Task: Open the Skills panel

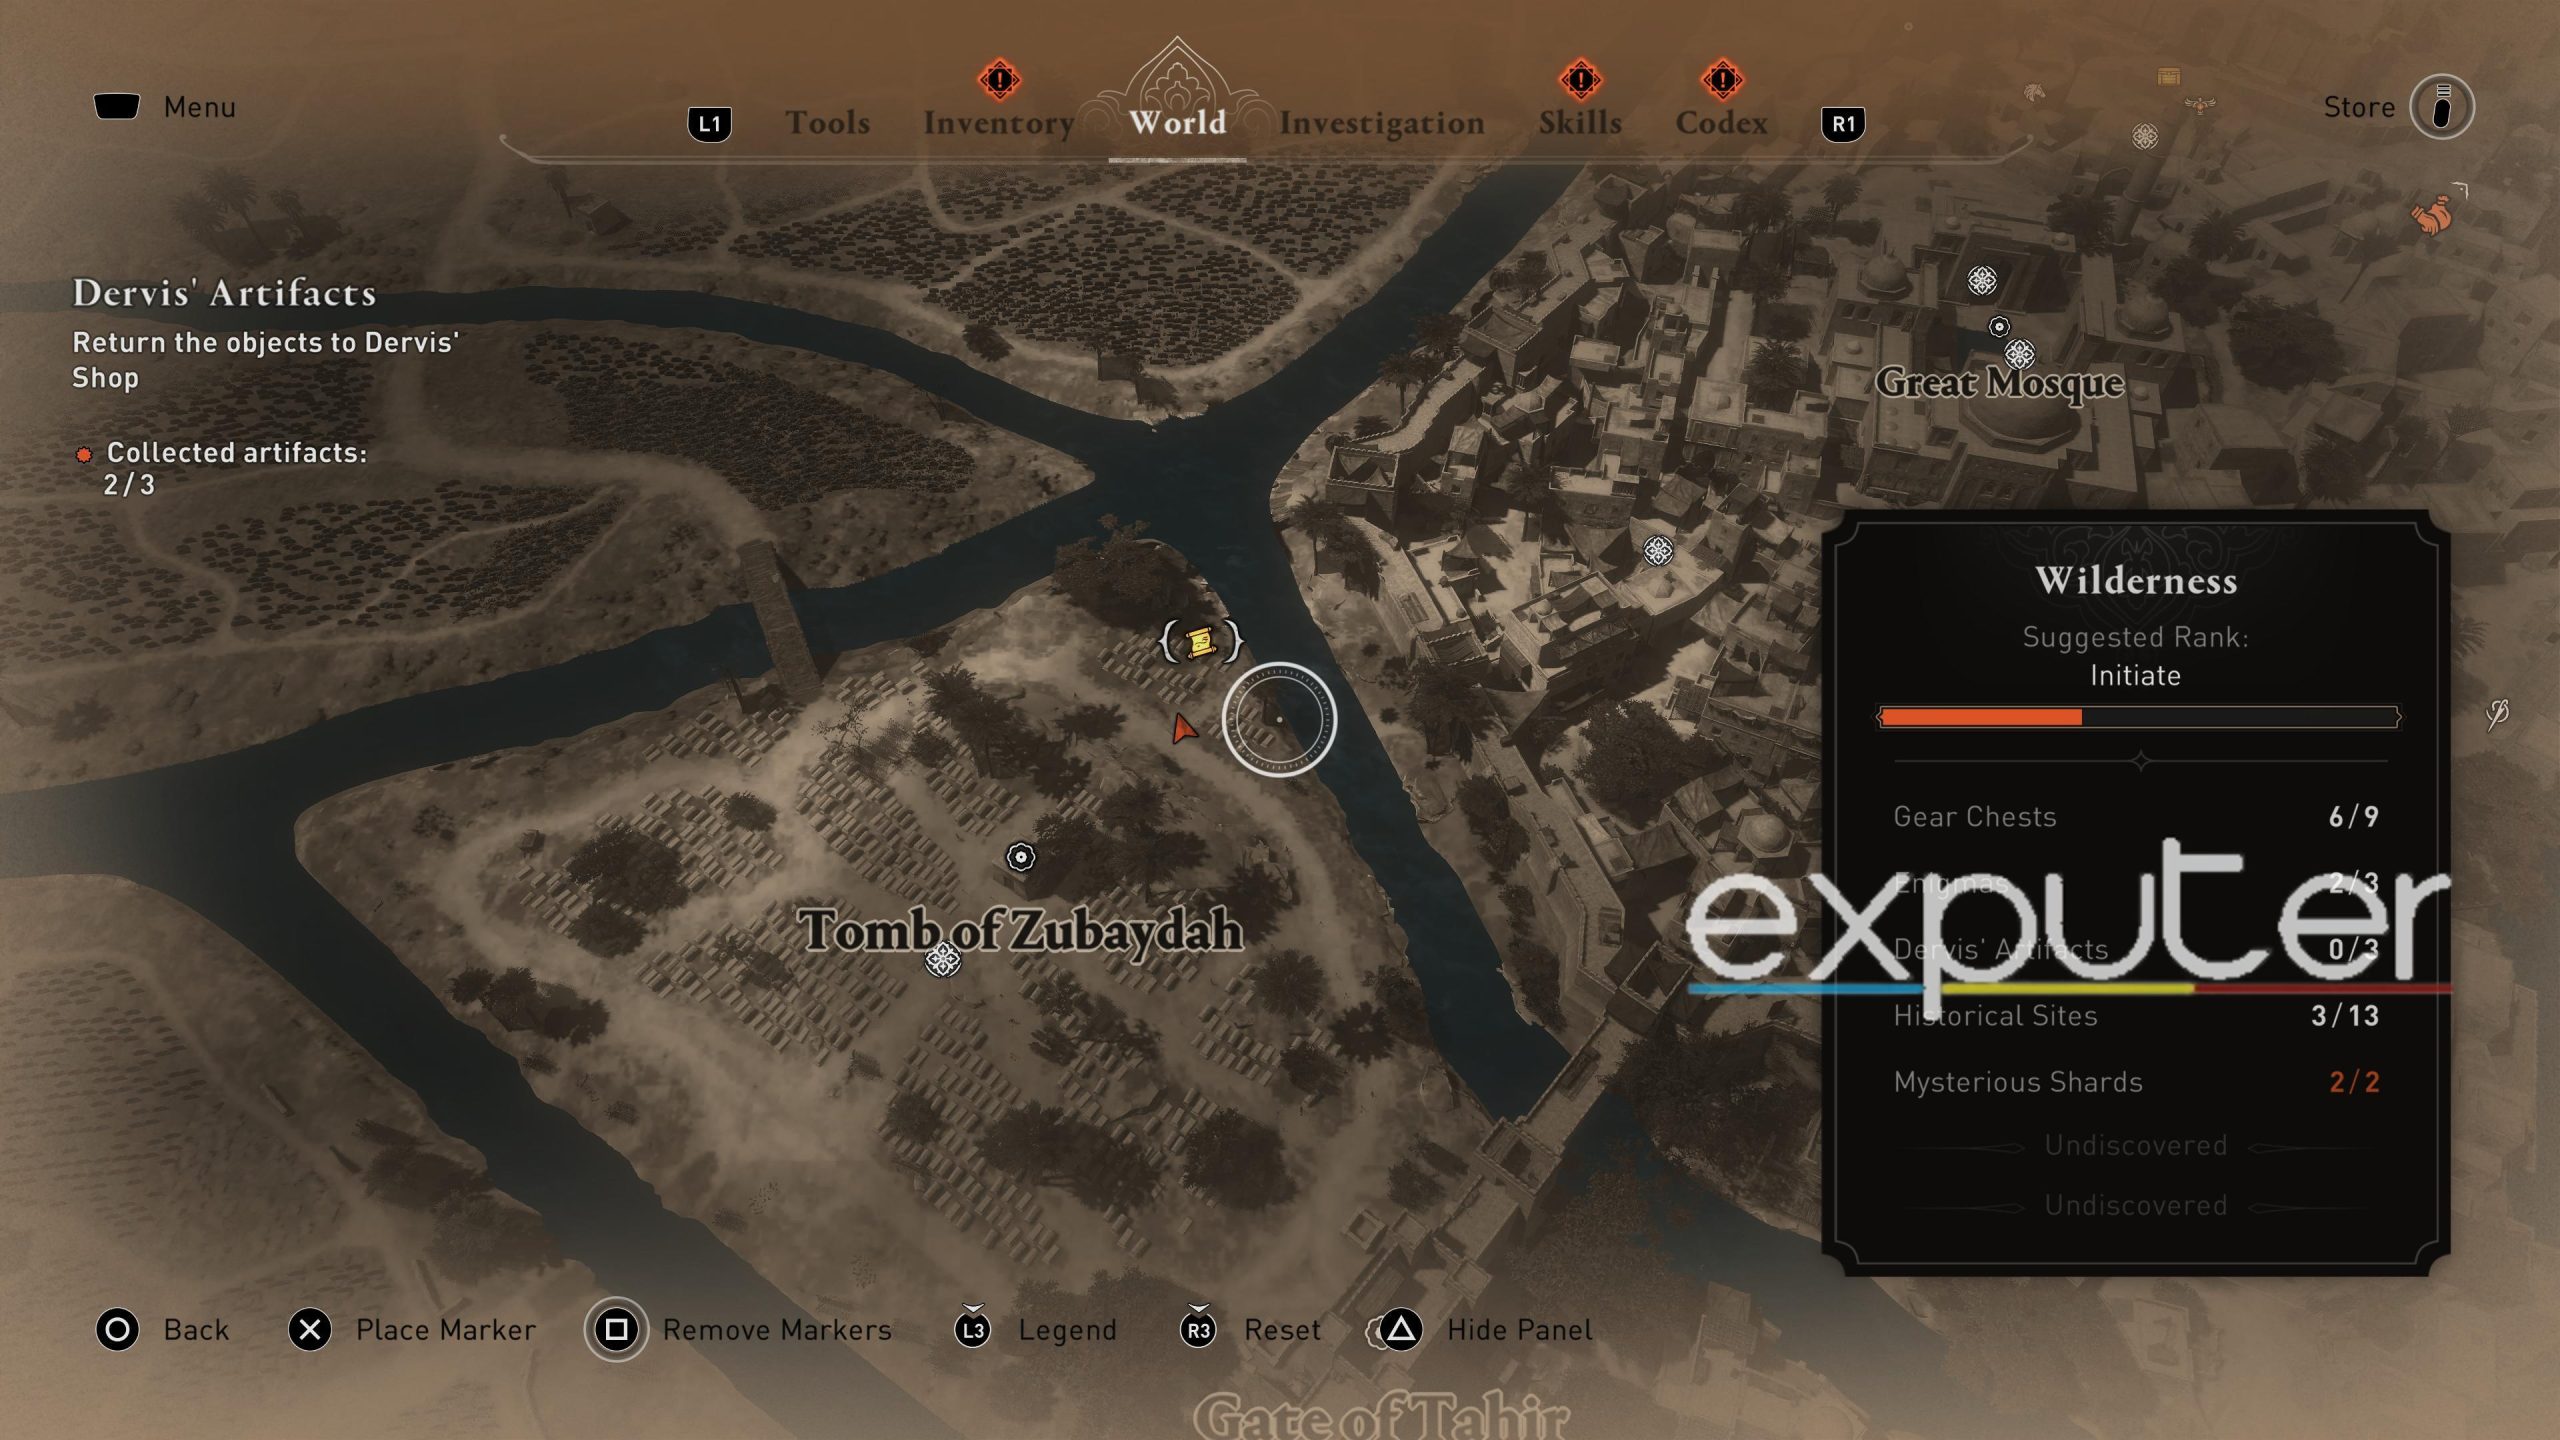Action: pos(1579,121)
